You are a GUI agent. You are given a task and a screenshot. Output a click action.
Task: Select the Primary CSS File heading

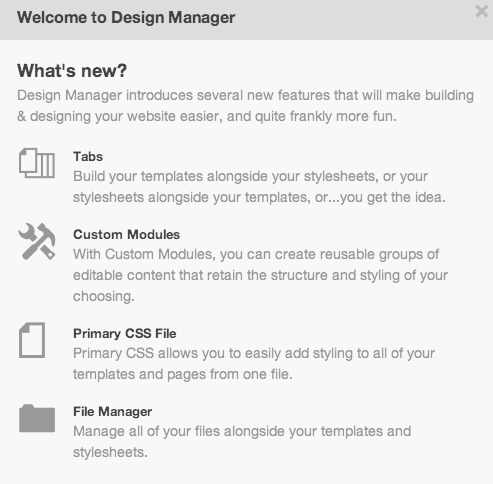[125, 334]
